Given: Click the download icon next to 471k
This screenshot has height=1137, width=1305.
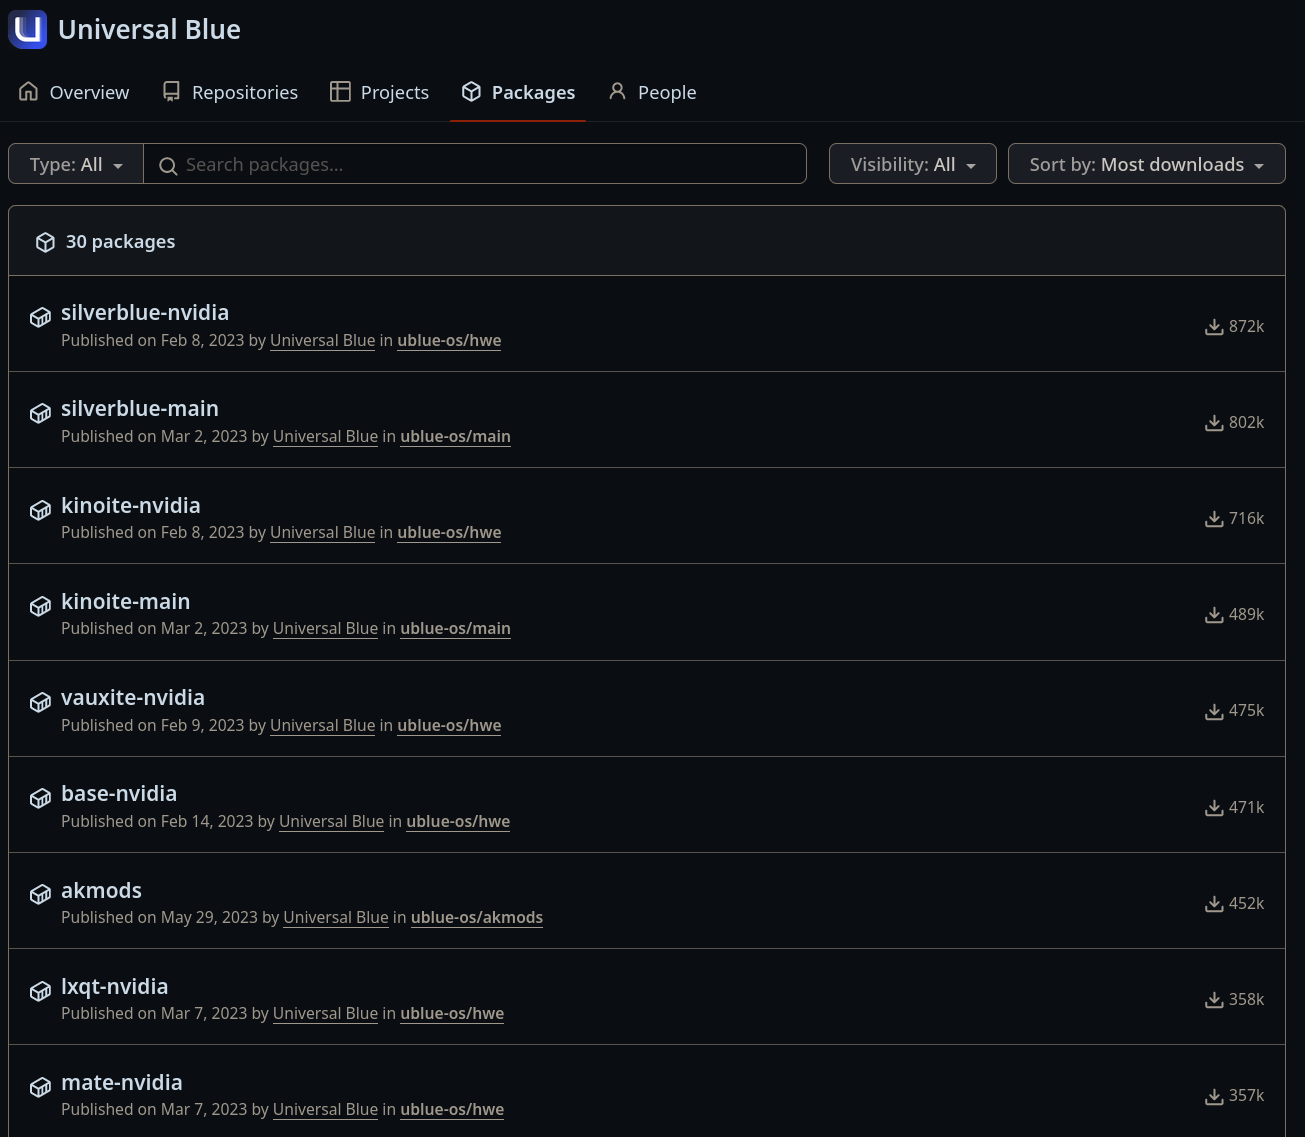Looking at the screenshot, I should (1214, 808).
